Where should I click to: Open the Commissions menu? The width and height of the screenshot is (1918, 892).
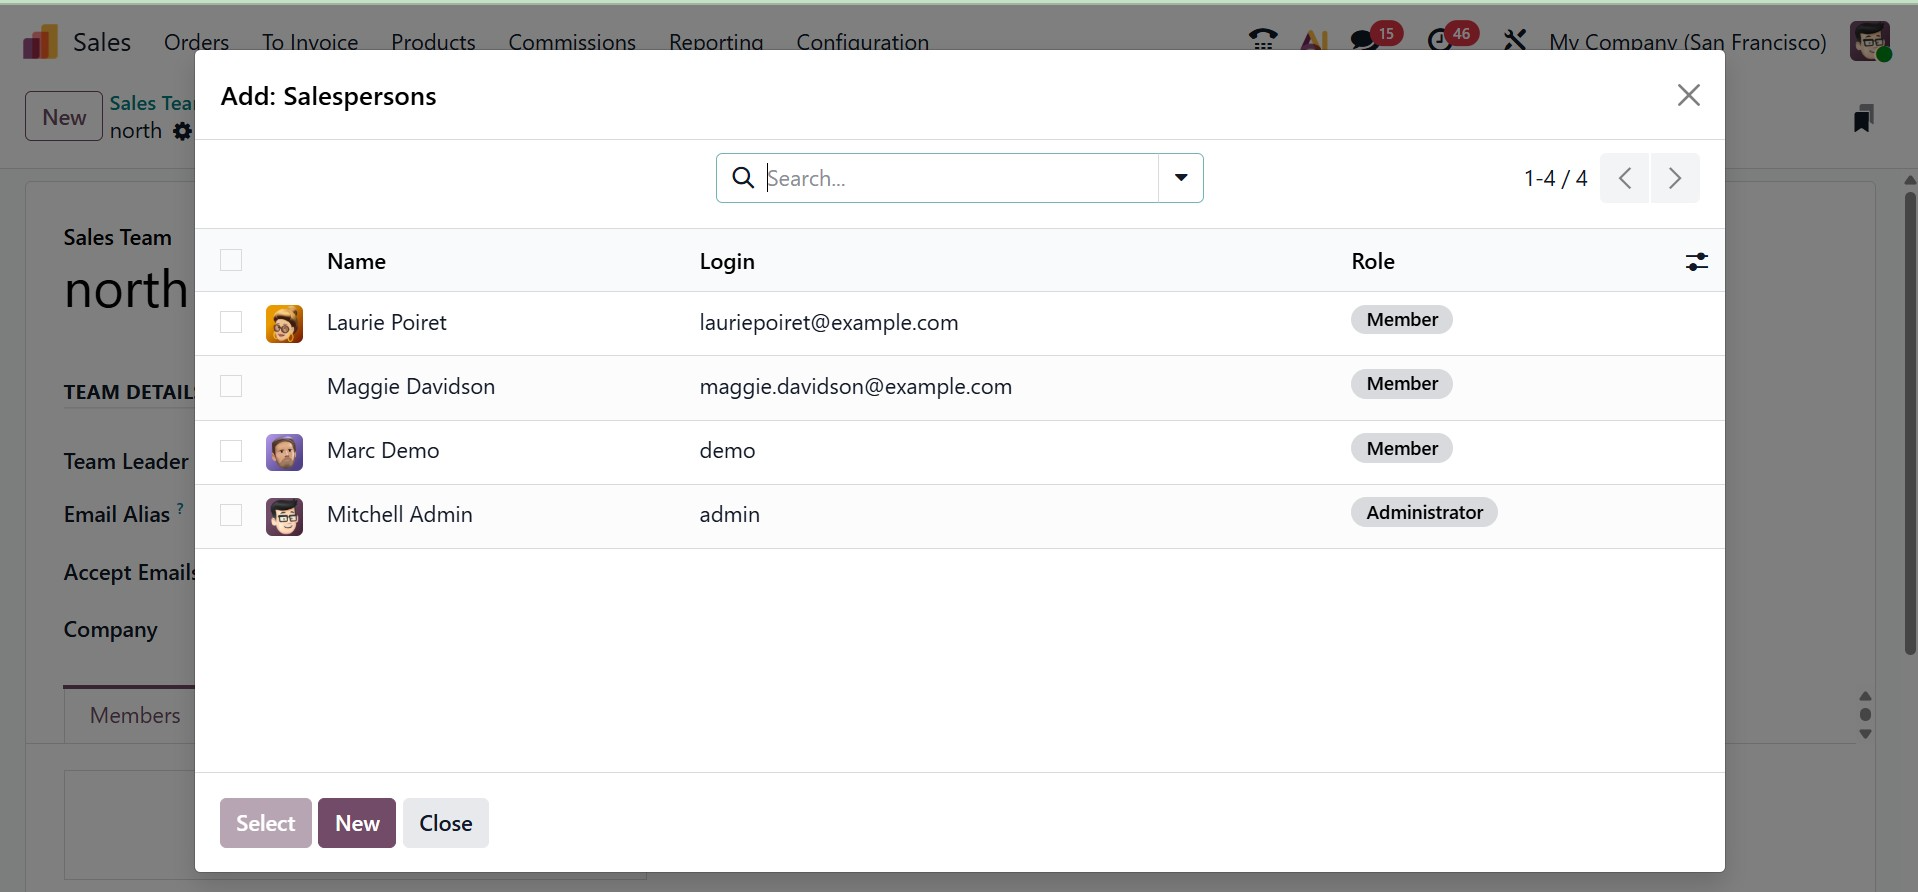point(572,42)
